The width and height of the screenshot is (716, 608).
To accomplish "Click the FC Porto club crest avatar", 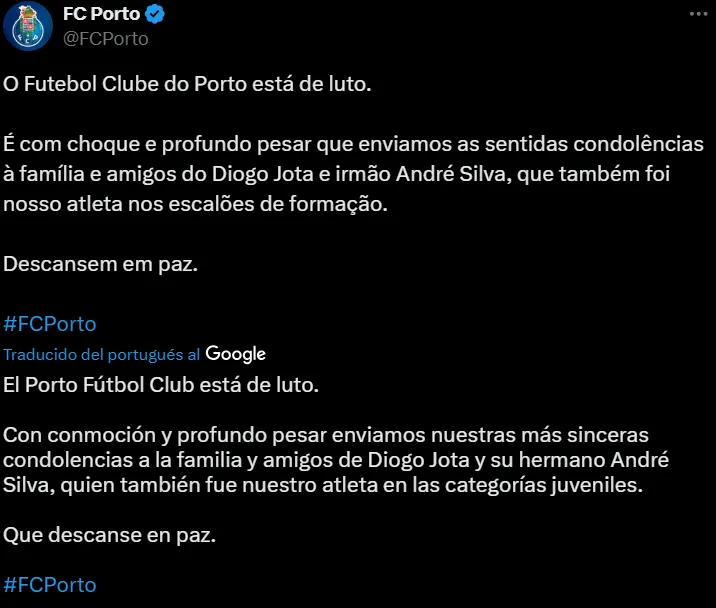I will (28, 27).
